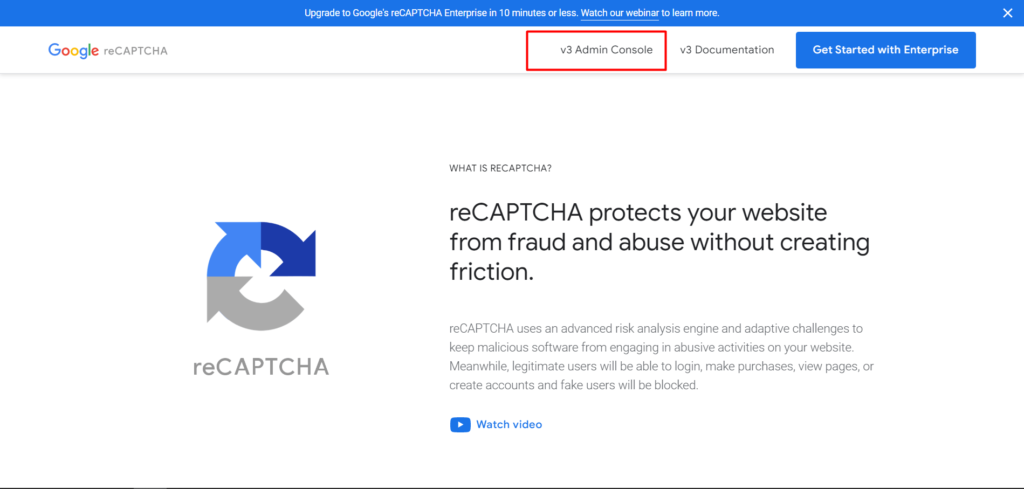Click the word 'friction.' in the headline
This screenshot has height=489, width=1024.
(492, 271)
